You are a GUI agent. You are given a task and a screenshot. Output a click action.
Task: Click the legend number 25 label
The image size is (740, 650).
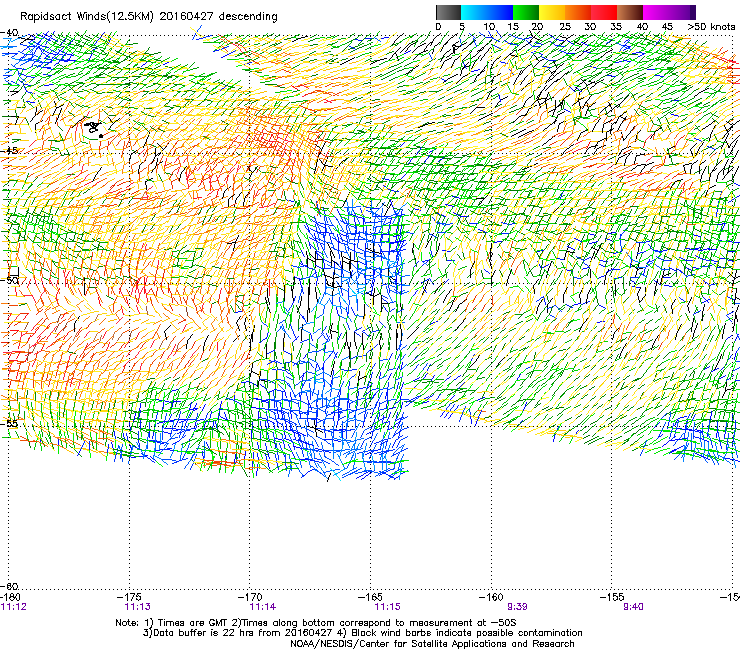pyautogui.click(x=565, y=27)
